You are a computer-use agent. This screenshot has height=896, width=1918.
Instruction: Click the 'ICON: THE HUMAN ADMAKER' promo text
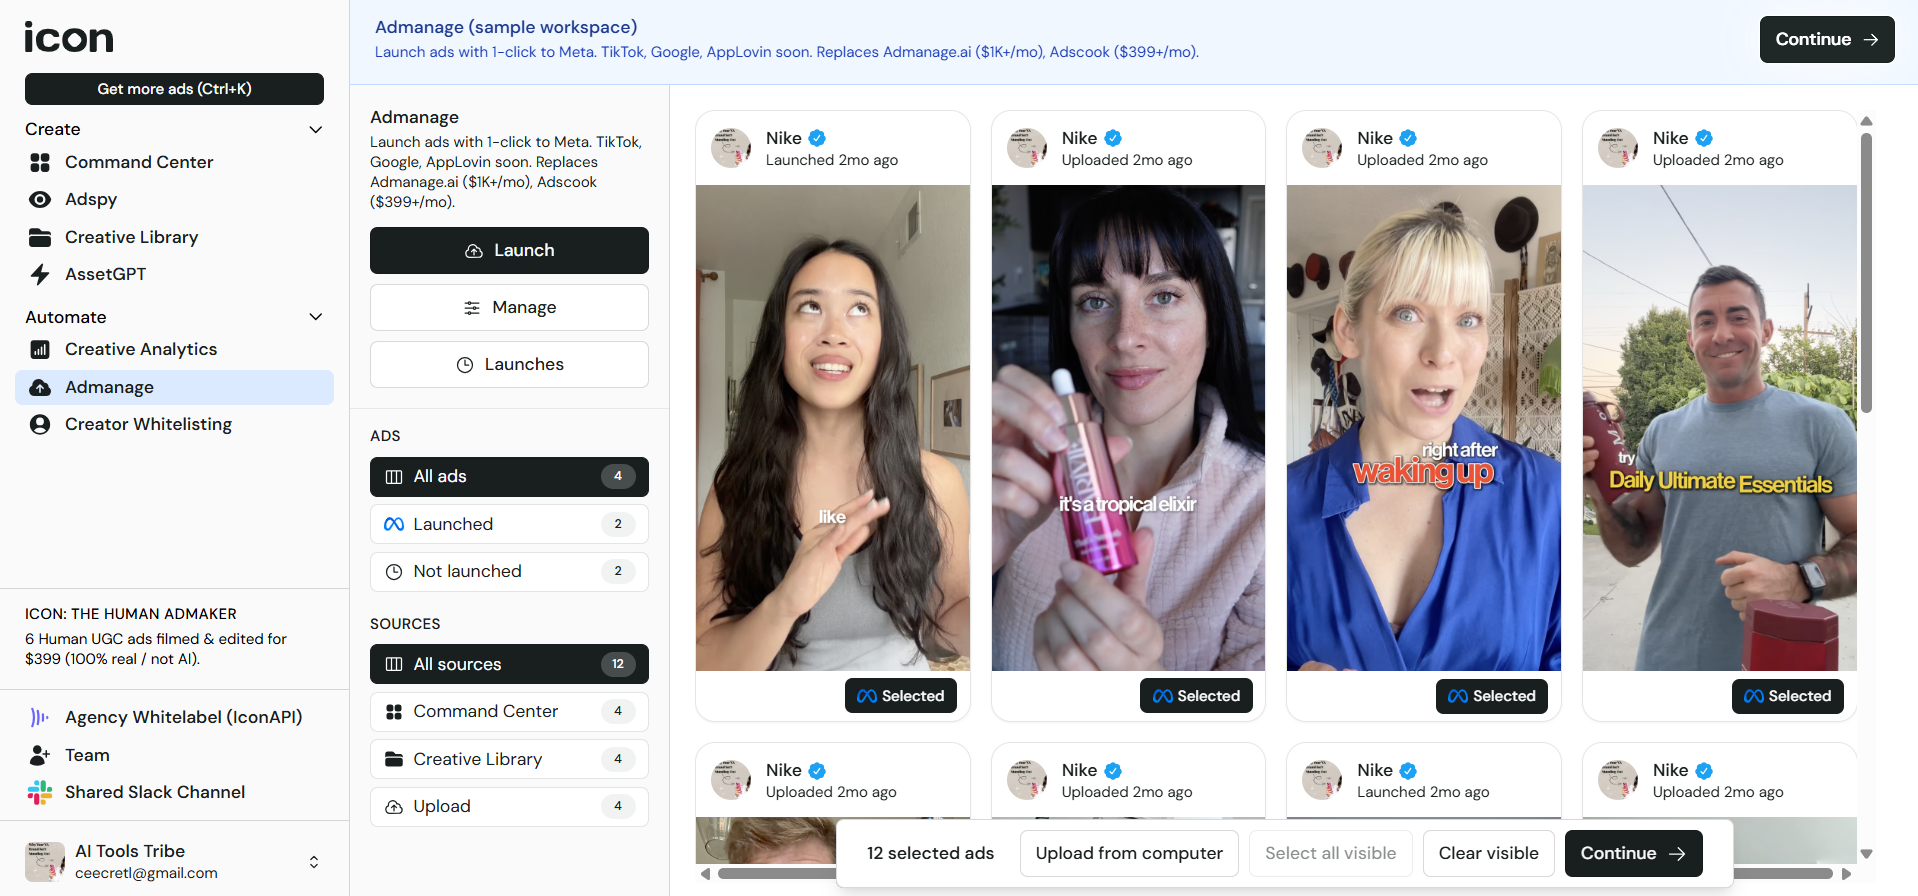131,614
